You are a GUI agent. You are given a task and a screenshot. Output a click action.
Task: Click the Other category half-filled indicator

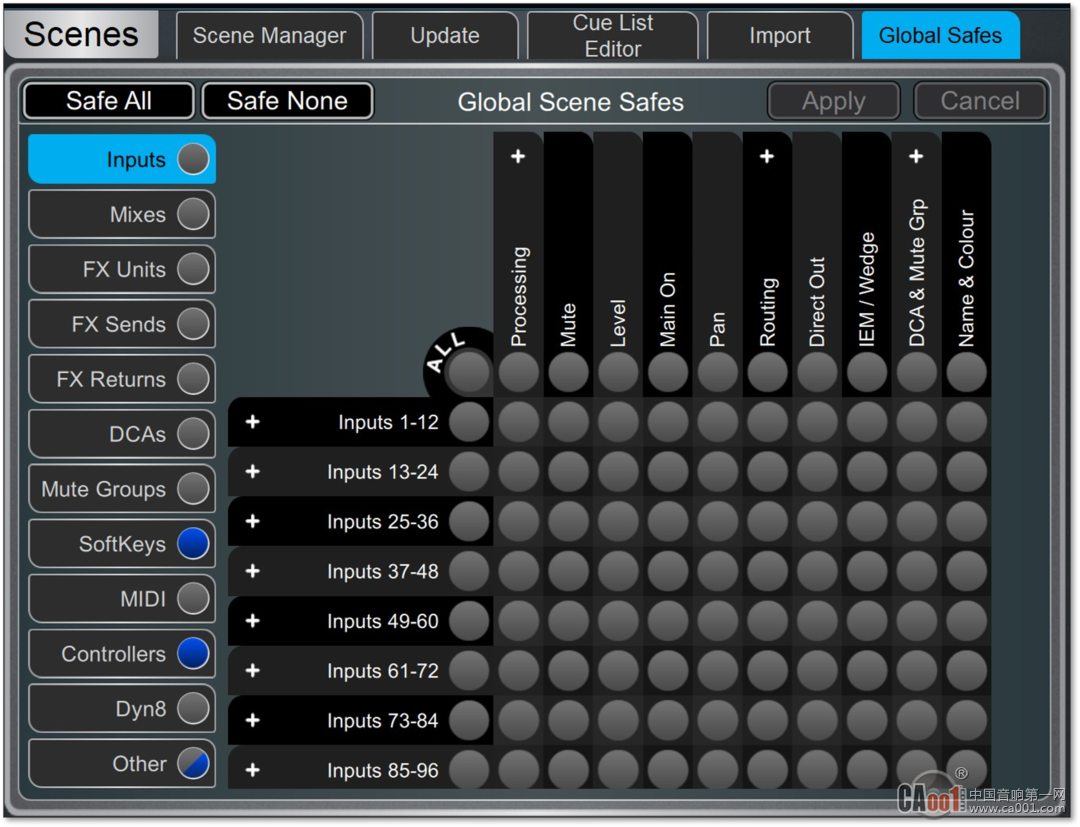[193, 764]
